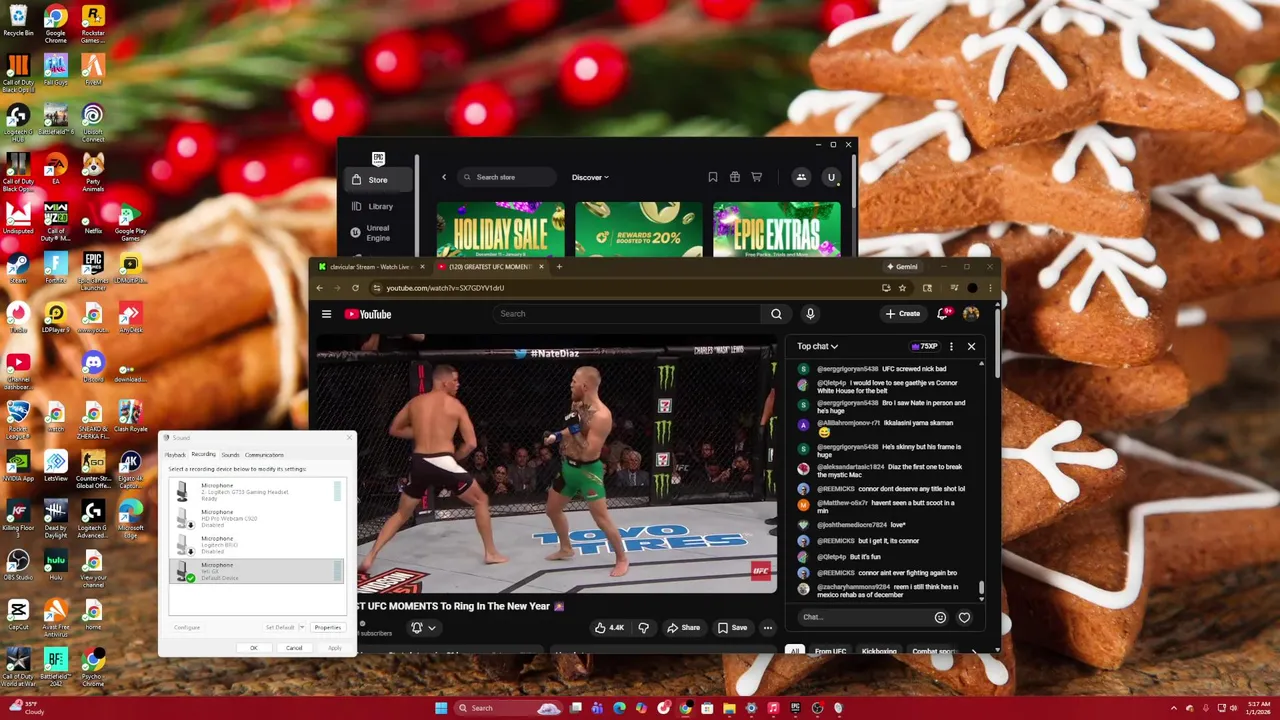Click the Epic Games Search store field
The height and width of the screenshot is (720, 1280).
(x=506, y=177)
